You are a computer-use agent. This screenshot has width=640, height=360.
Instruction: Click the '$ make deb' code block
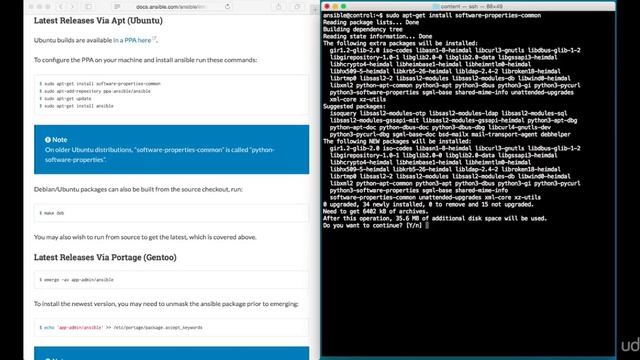171,213
